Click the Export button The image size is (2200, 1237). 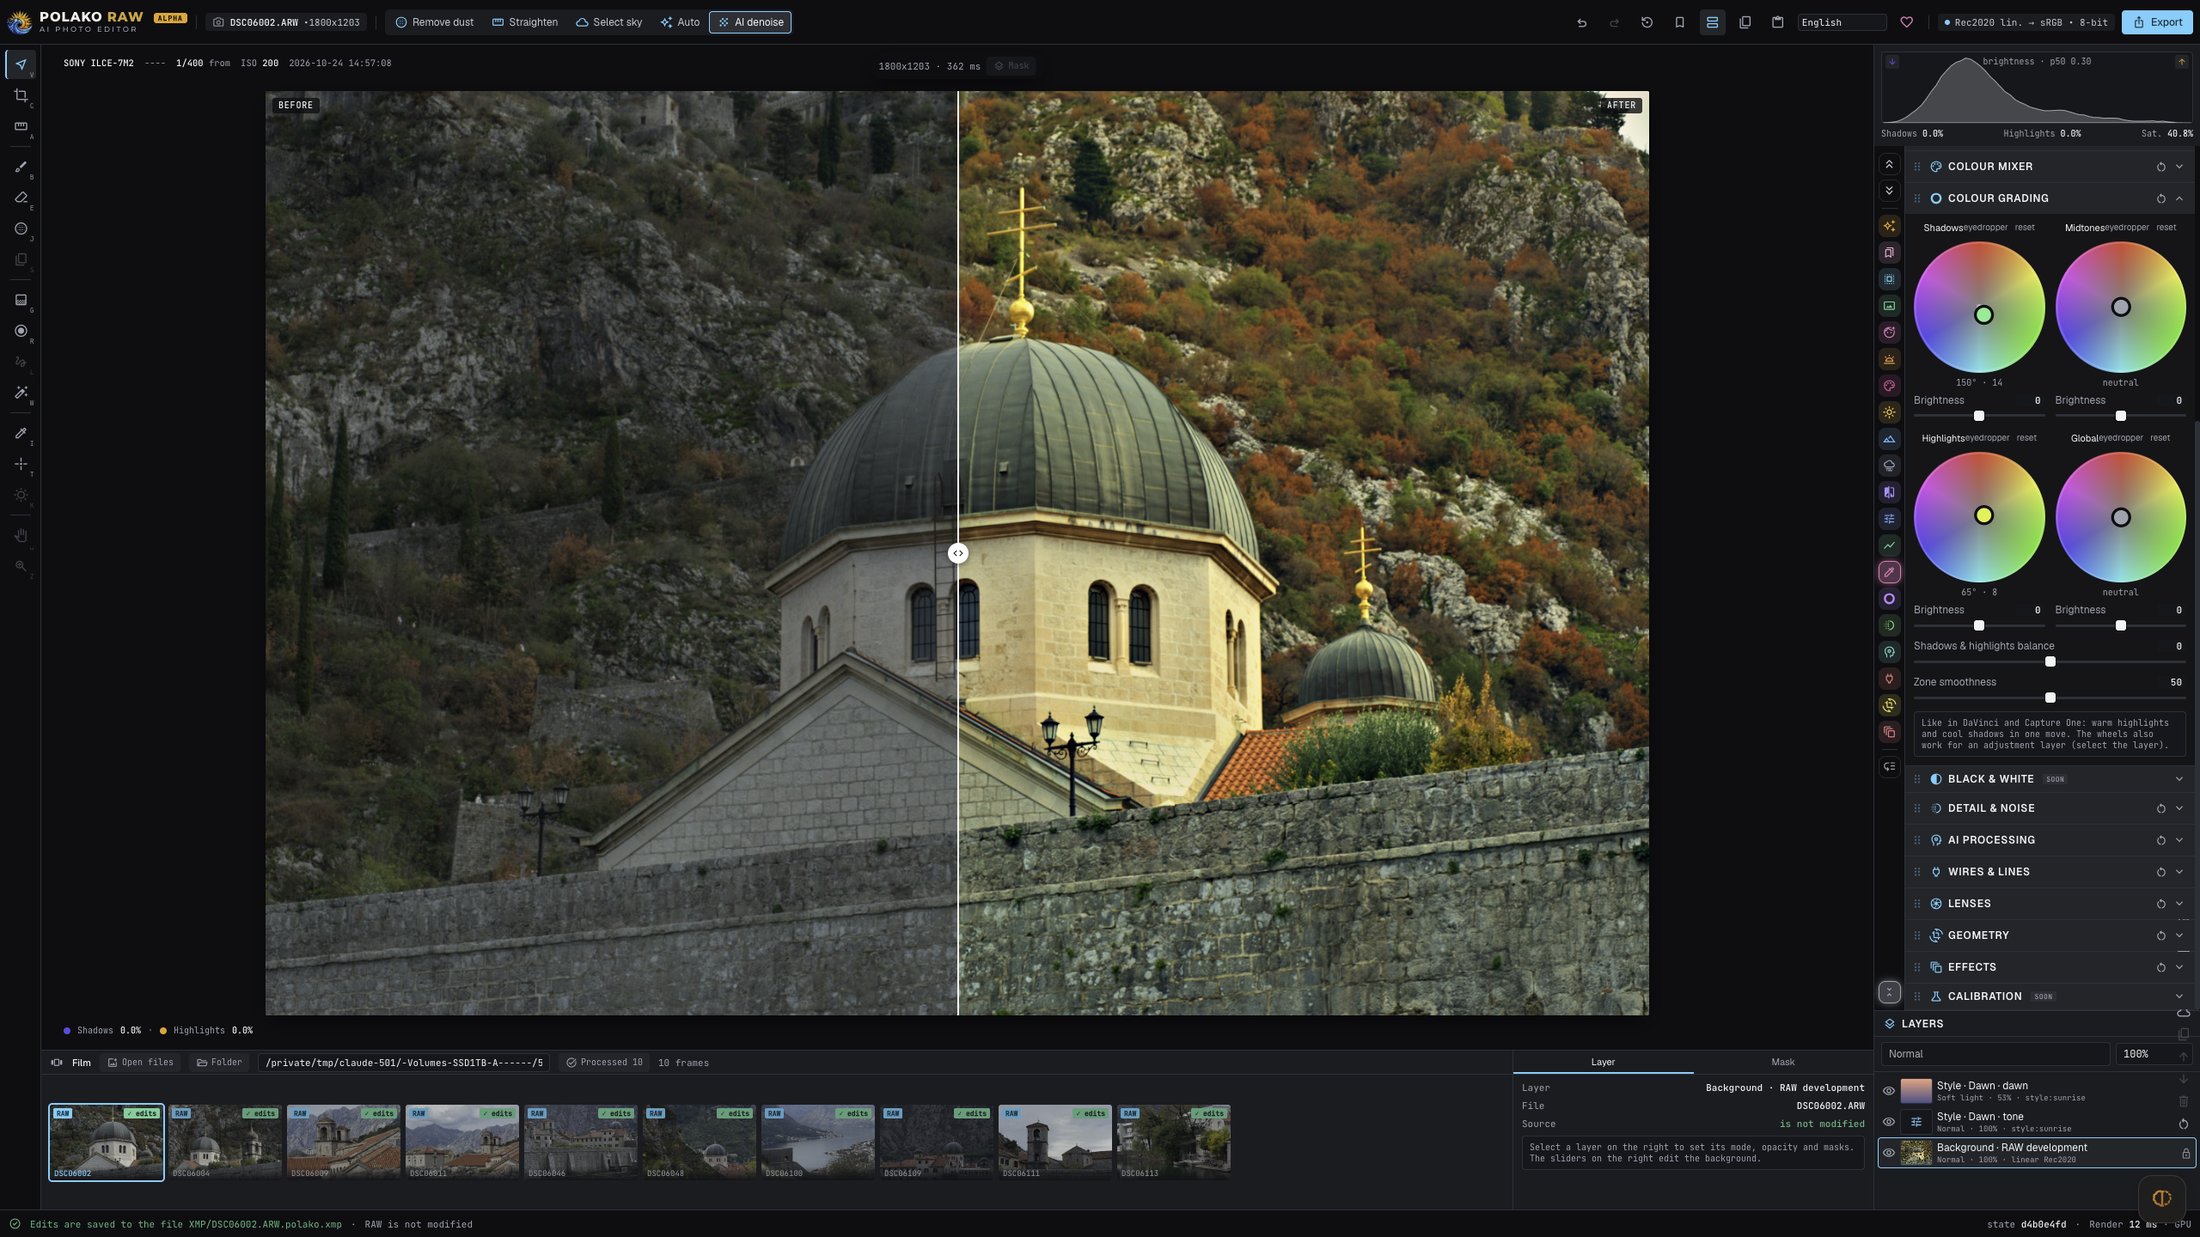point(2157,22)
